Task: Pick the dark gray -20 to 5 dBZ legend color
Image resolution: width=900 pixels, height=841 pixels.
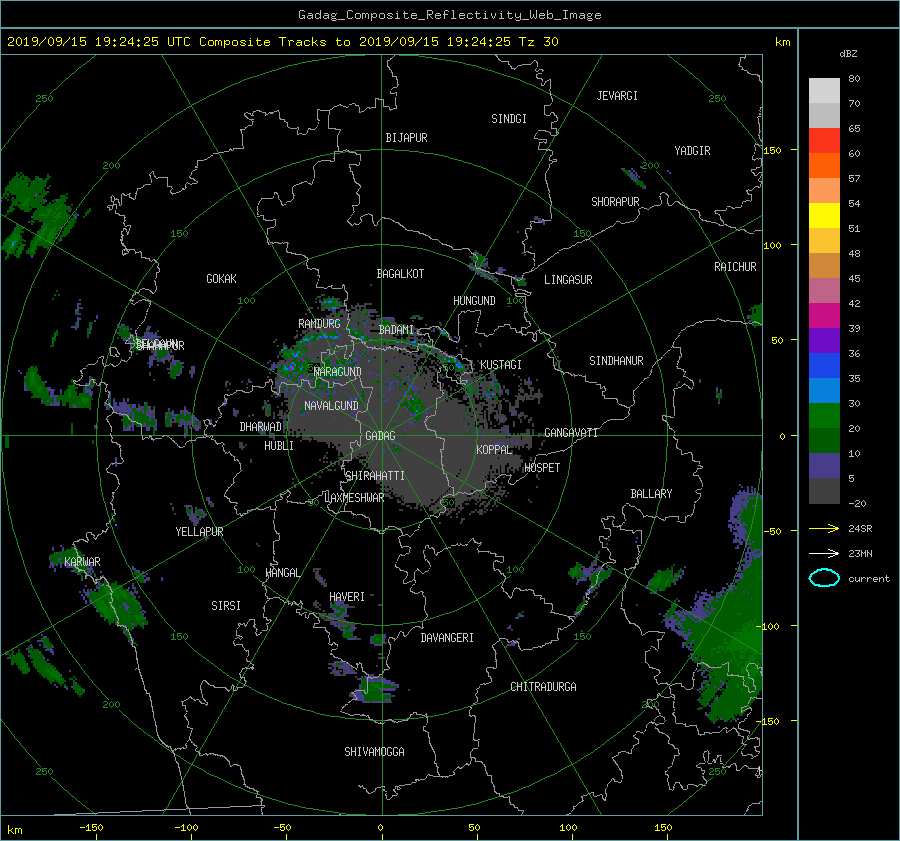Action: tap(824, 490)
